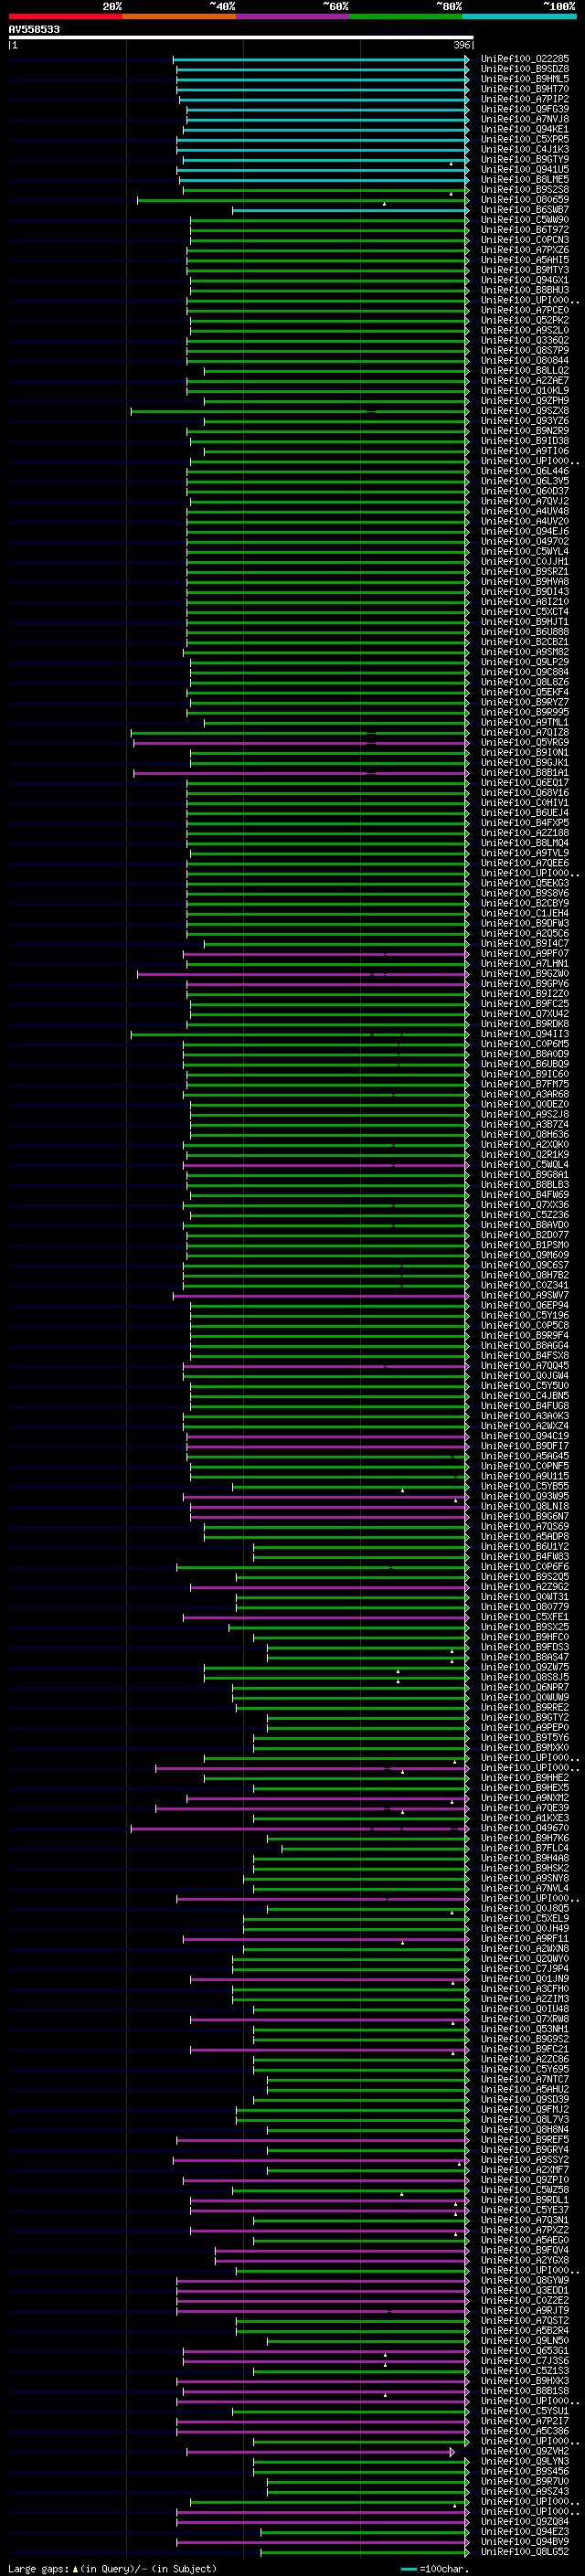Click the orange ~40% legend segment
Viewport: 585px width, 2576px height.
[x=179, y=17]
